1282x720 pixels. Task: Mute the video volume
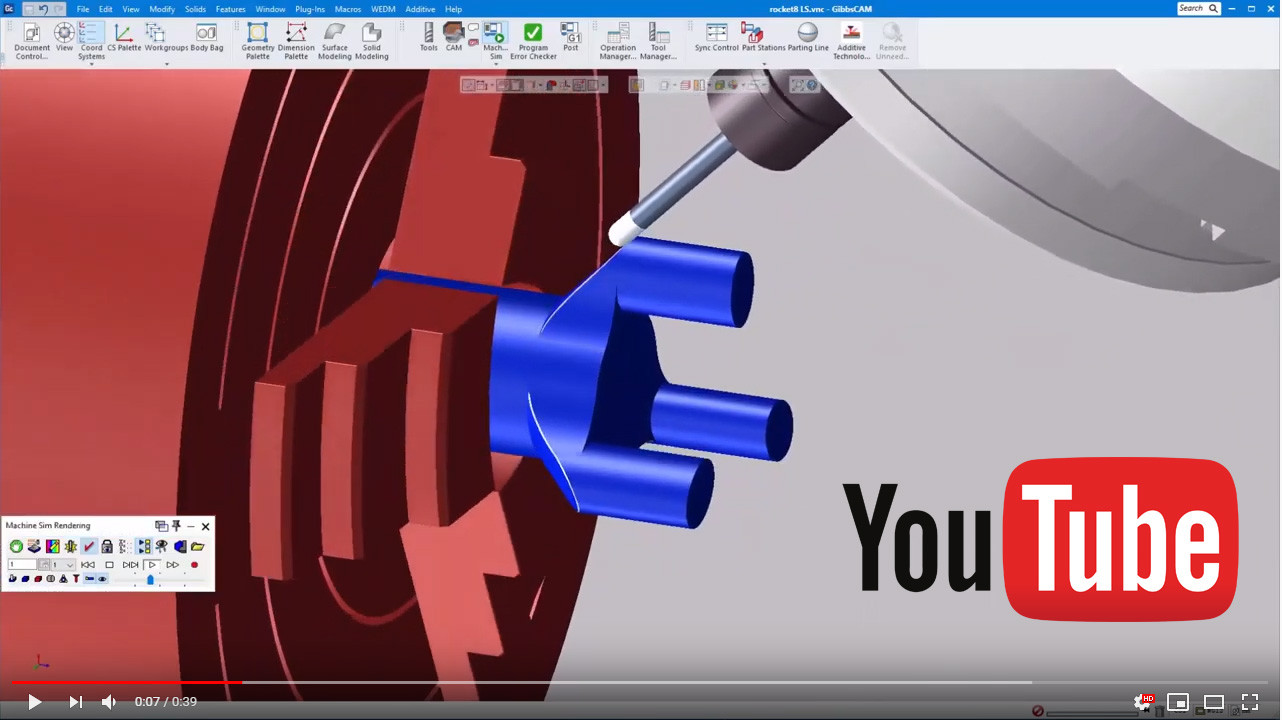[109, 702]
